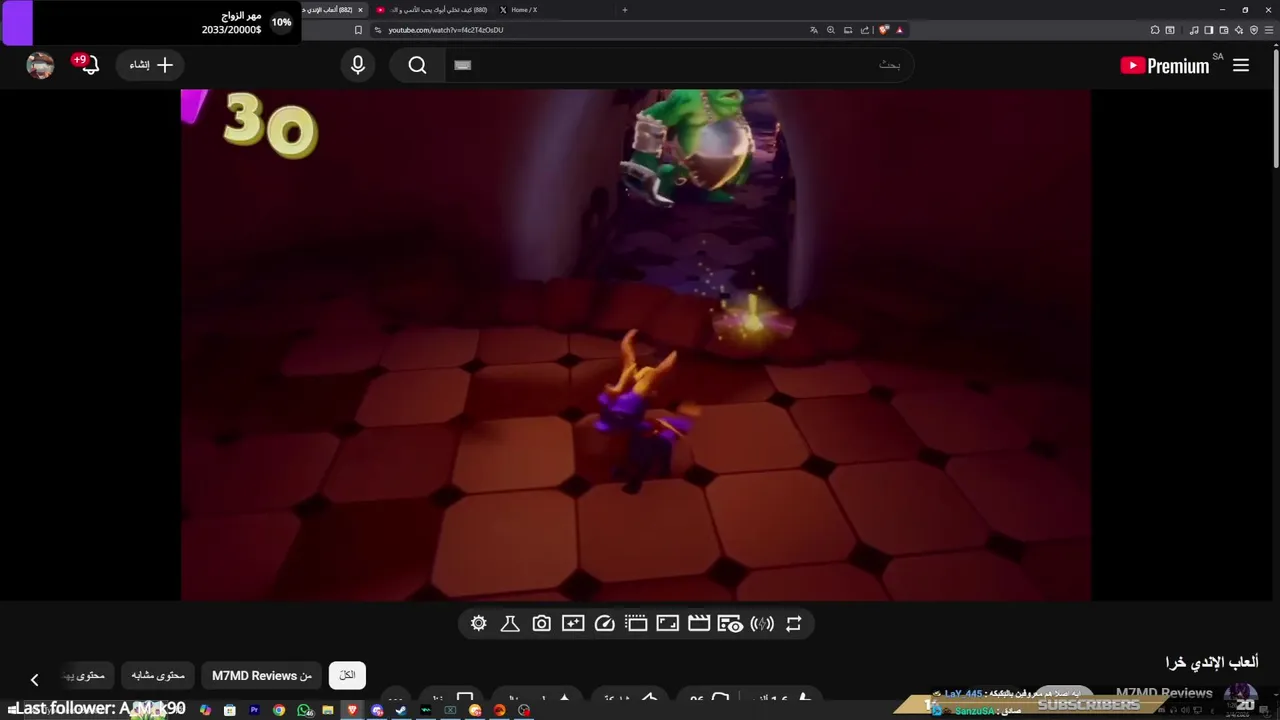
Task: Open the enhancer settings gear icon
Action: pos(479,624)
